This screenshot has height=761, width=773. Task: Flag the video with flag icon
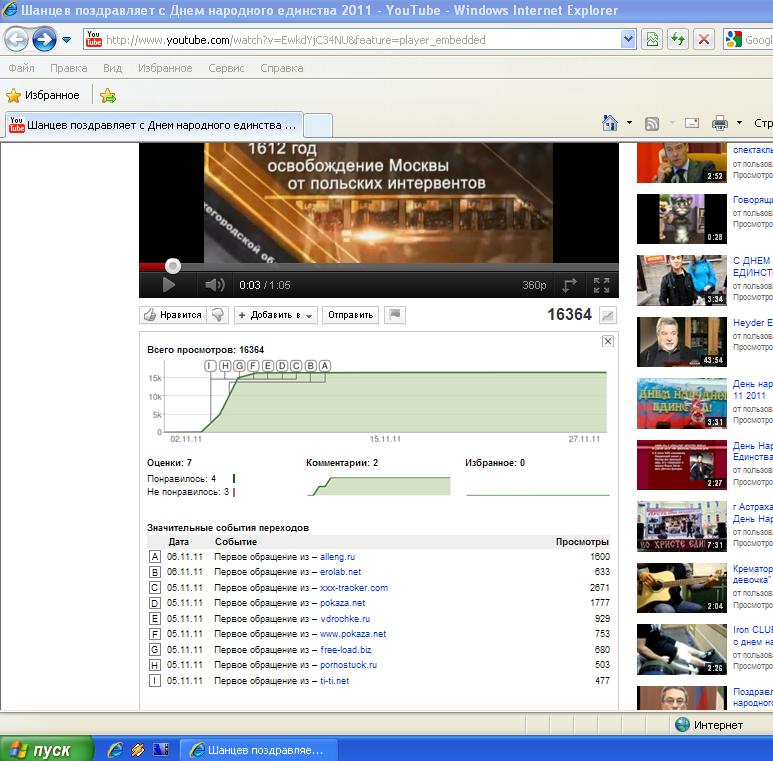coord(395,315)
